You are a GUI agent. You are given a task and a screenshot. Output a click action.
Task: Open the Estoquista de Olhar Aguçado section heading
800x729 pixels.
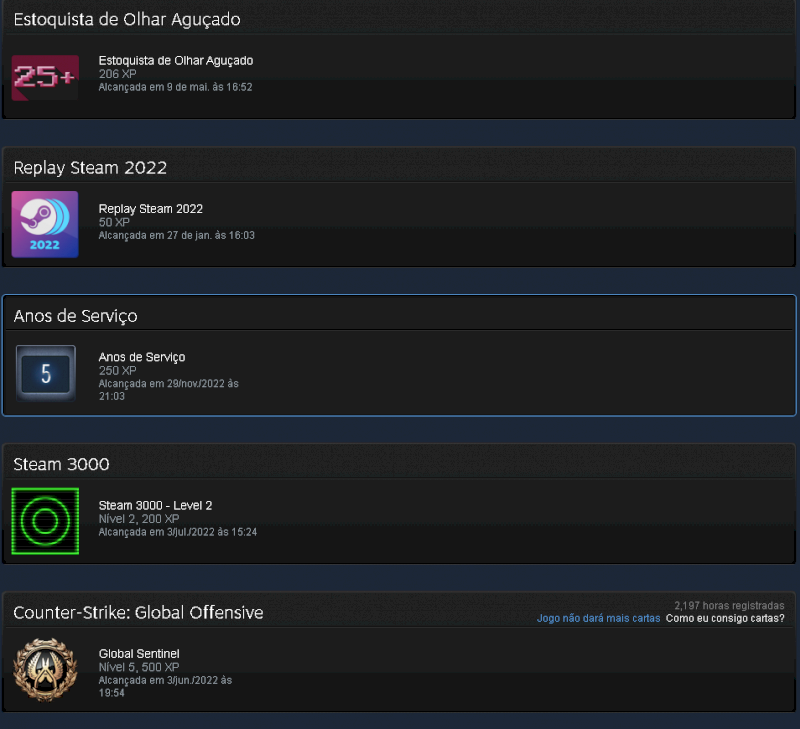pyautogui.click(x=127, y=19)
